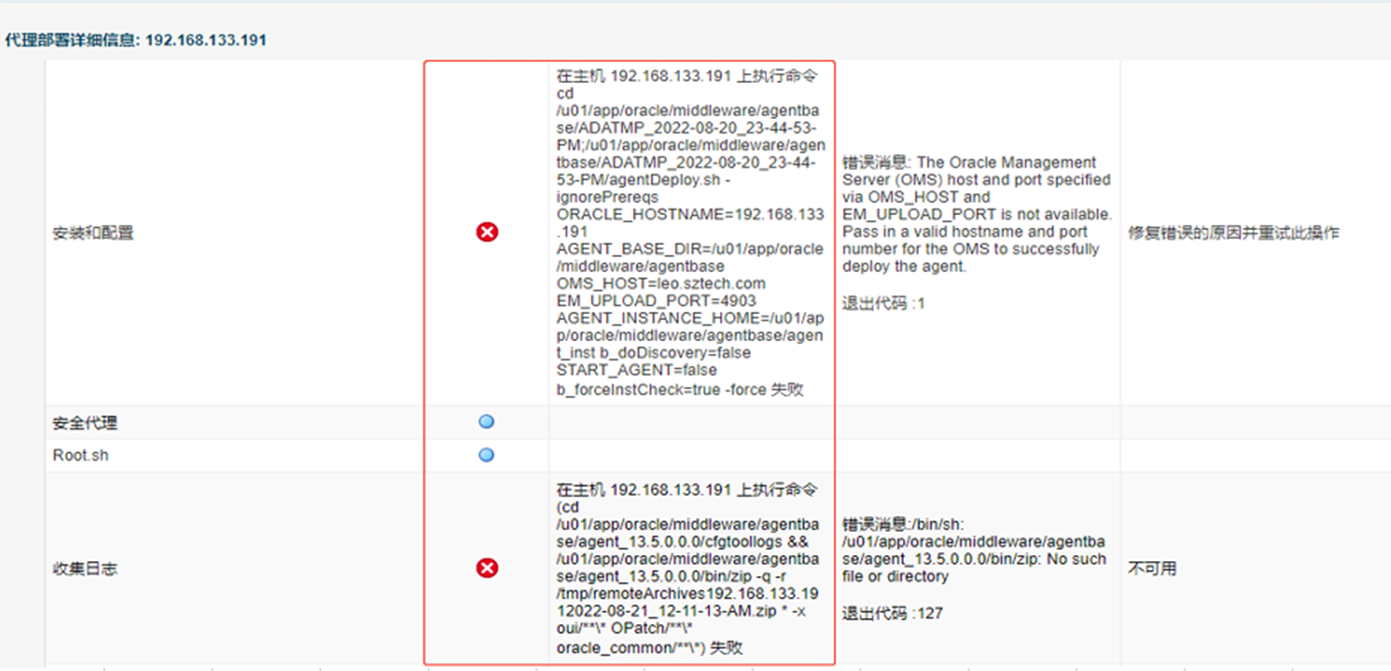This screenshot has height=671, width=1391.
Task: Click the 代理部署详细信息: 192.168.133.191 heading
Action: coord(136,41)
